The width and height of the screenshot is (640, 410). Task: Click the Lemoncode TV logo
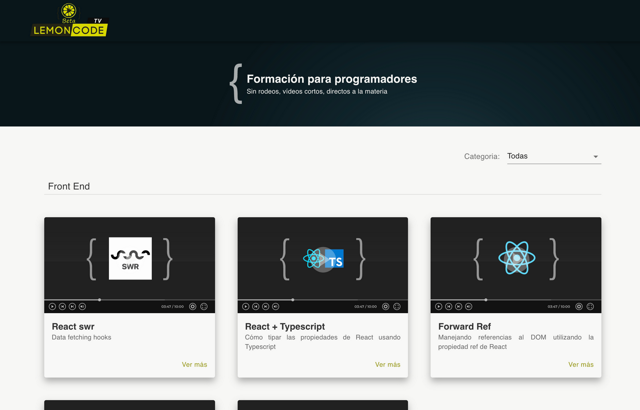click(x=69, y=20)
